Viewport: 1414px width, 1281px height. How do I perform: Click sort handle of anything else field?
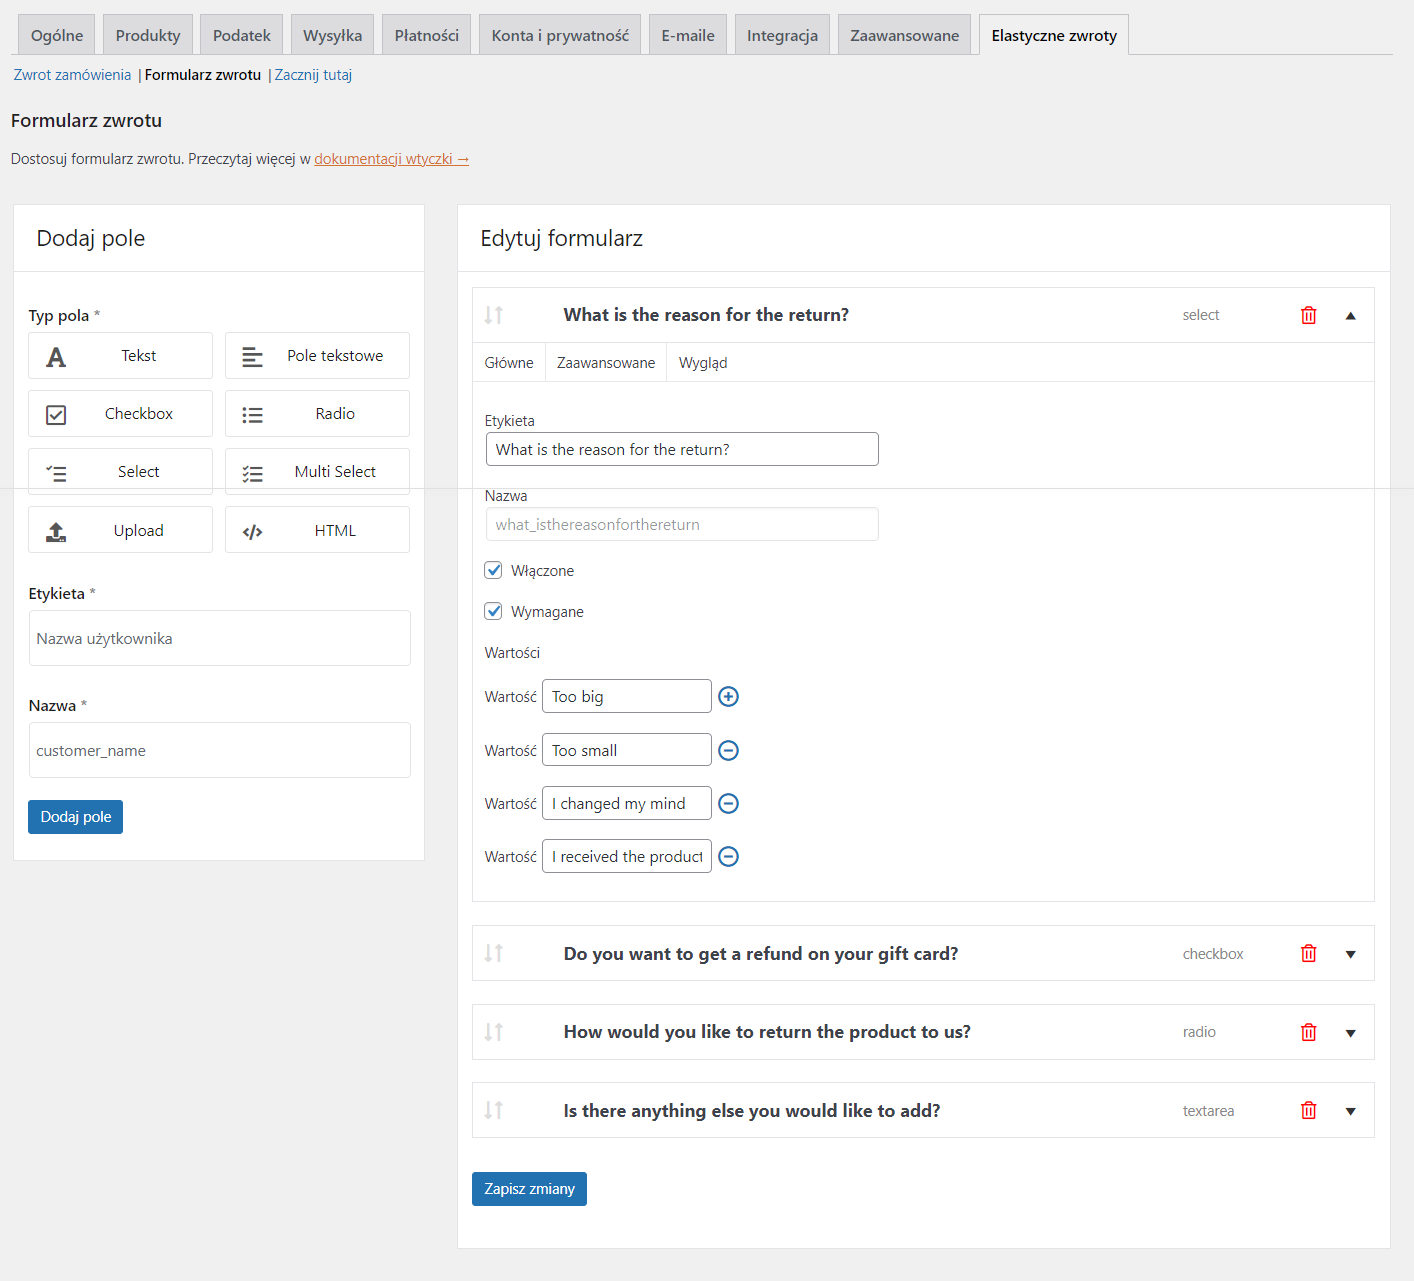494,1110
